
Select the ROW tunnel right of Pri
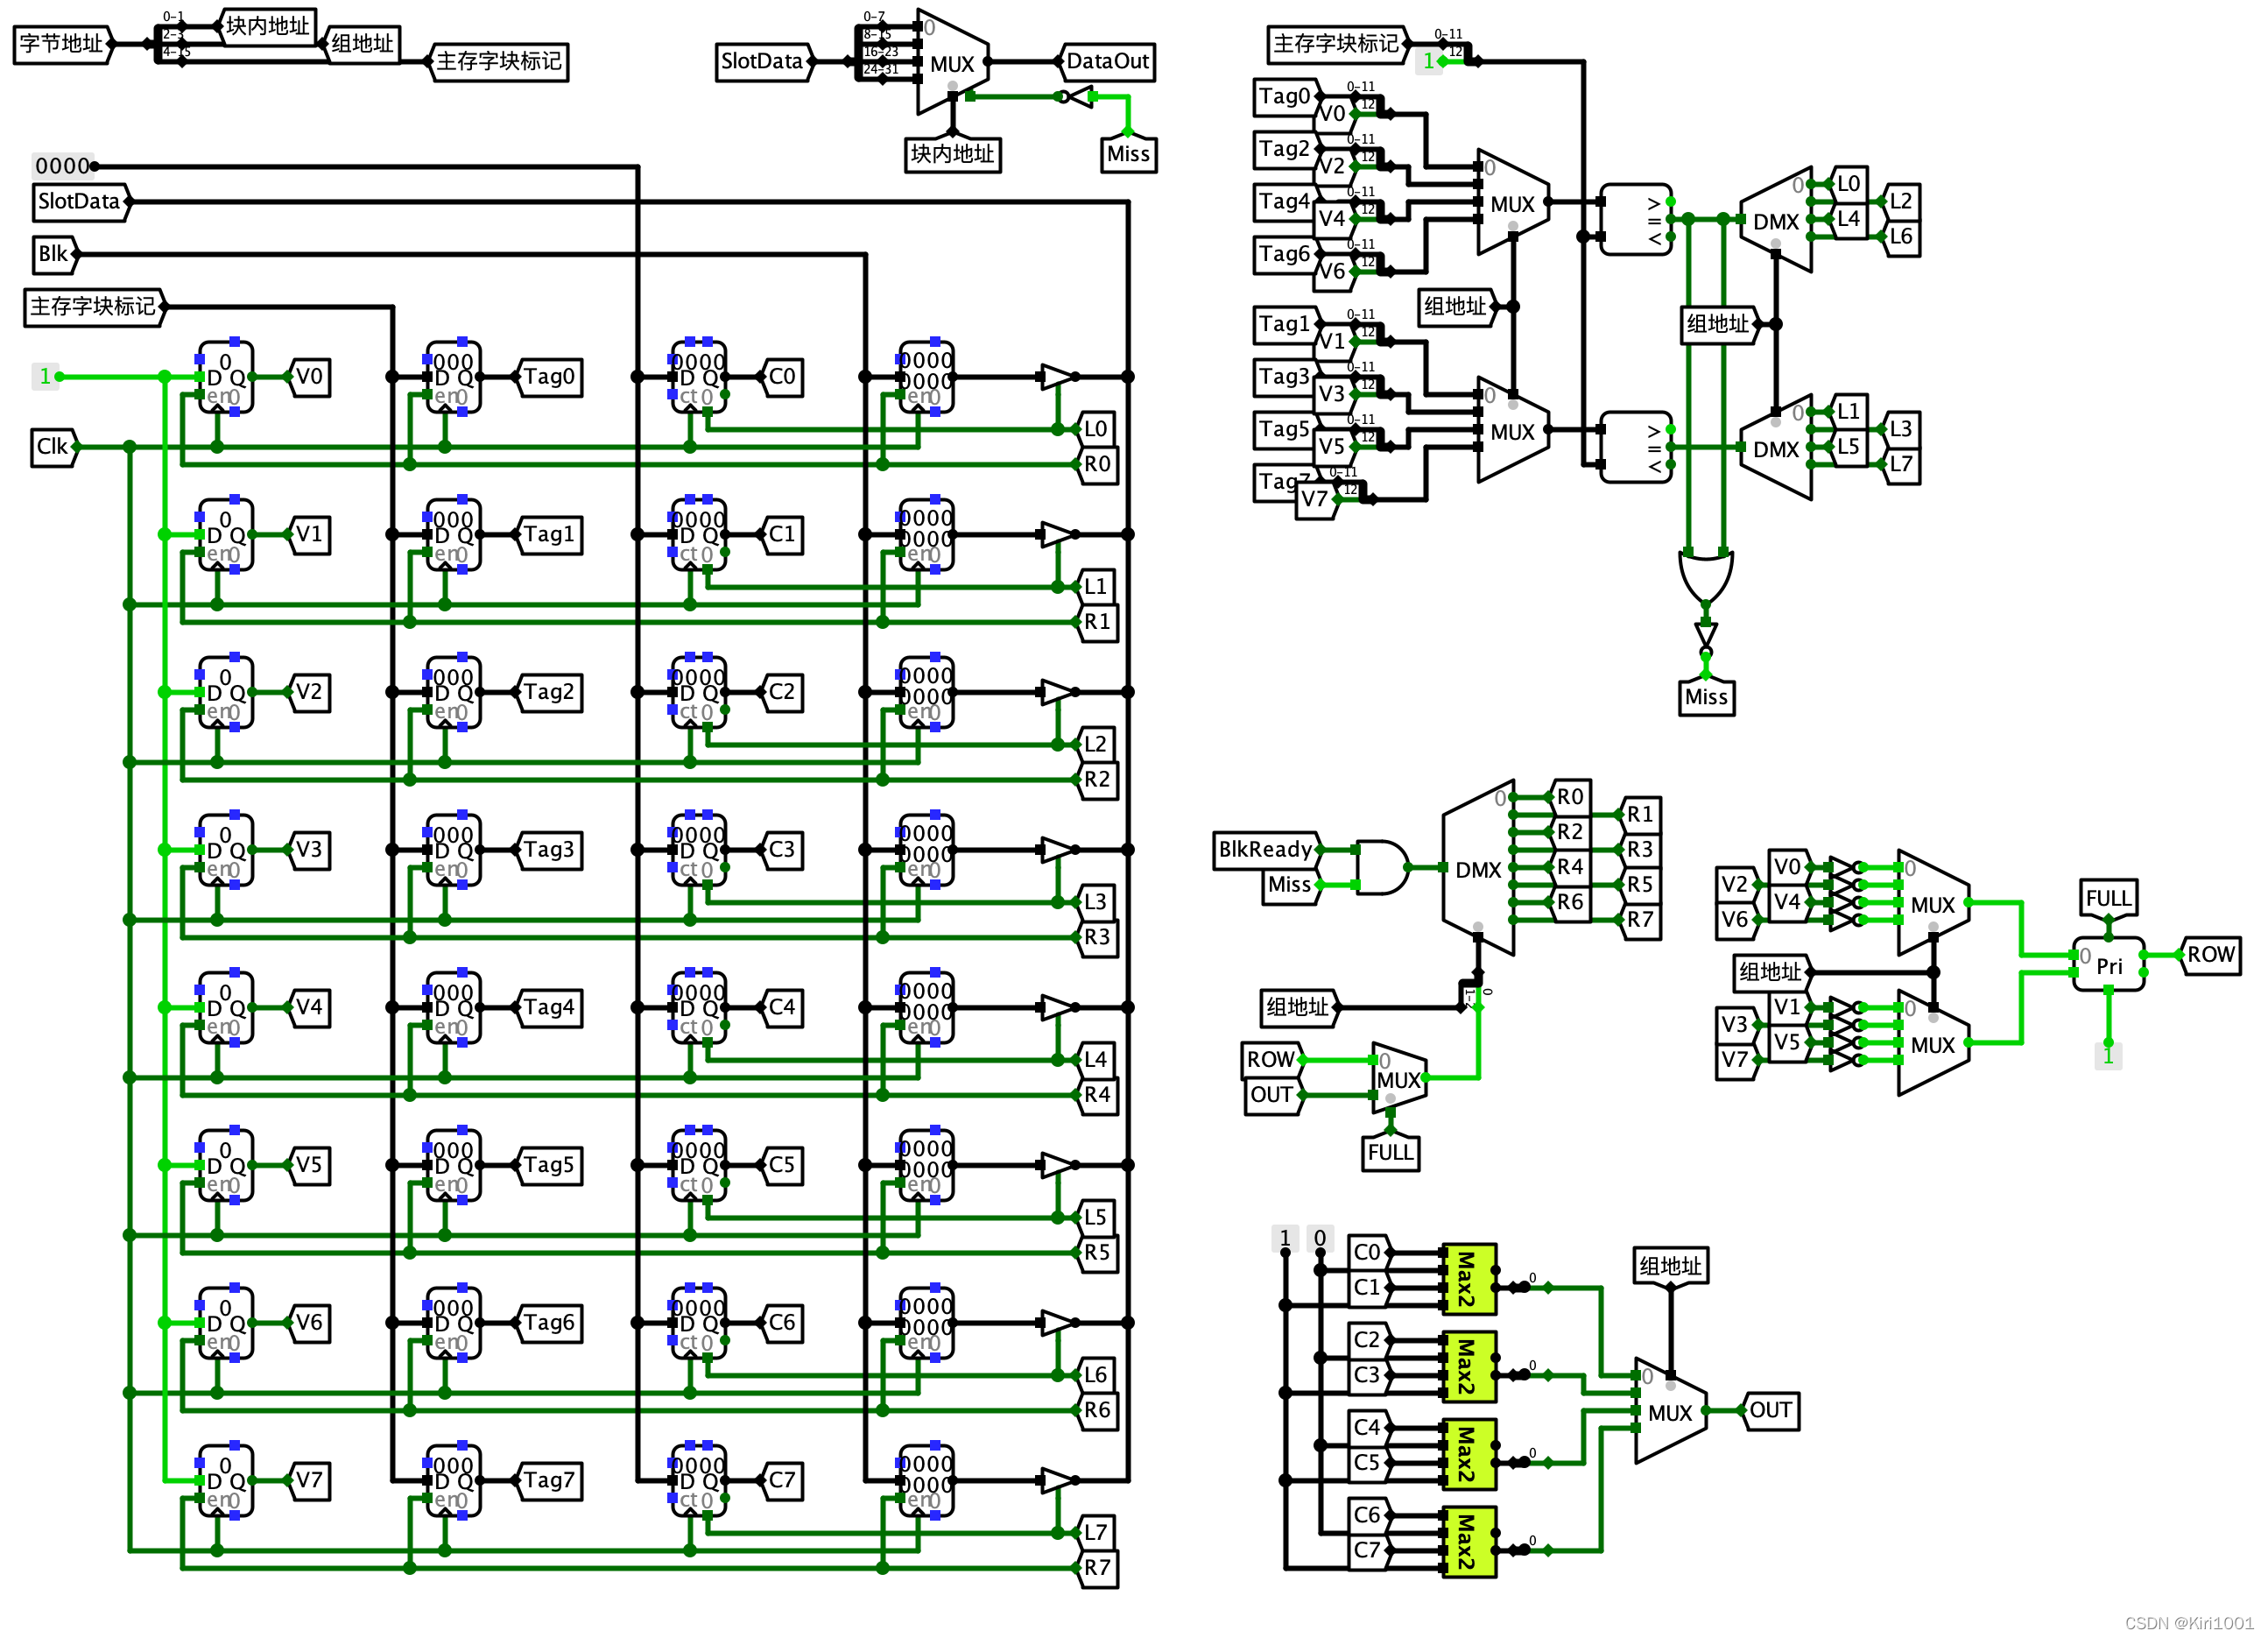click(2209, 955)
